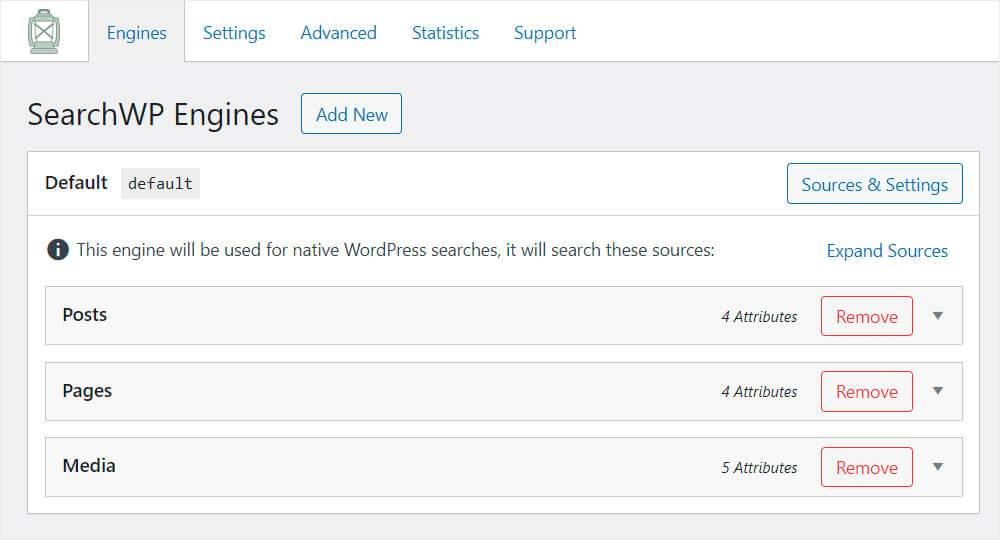1000x540 pixels.
Task: Go to the Advanced tab
Action: click(339, 33)
